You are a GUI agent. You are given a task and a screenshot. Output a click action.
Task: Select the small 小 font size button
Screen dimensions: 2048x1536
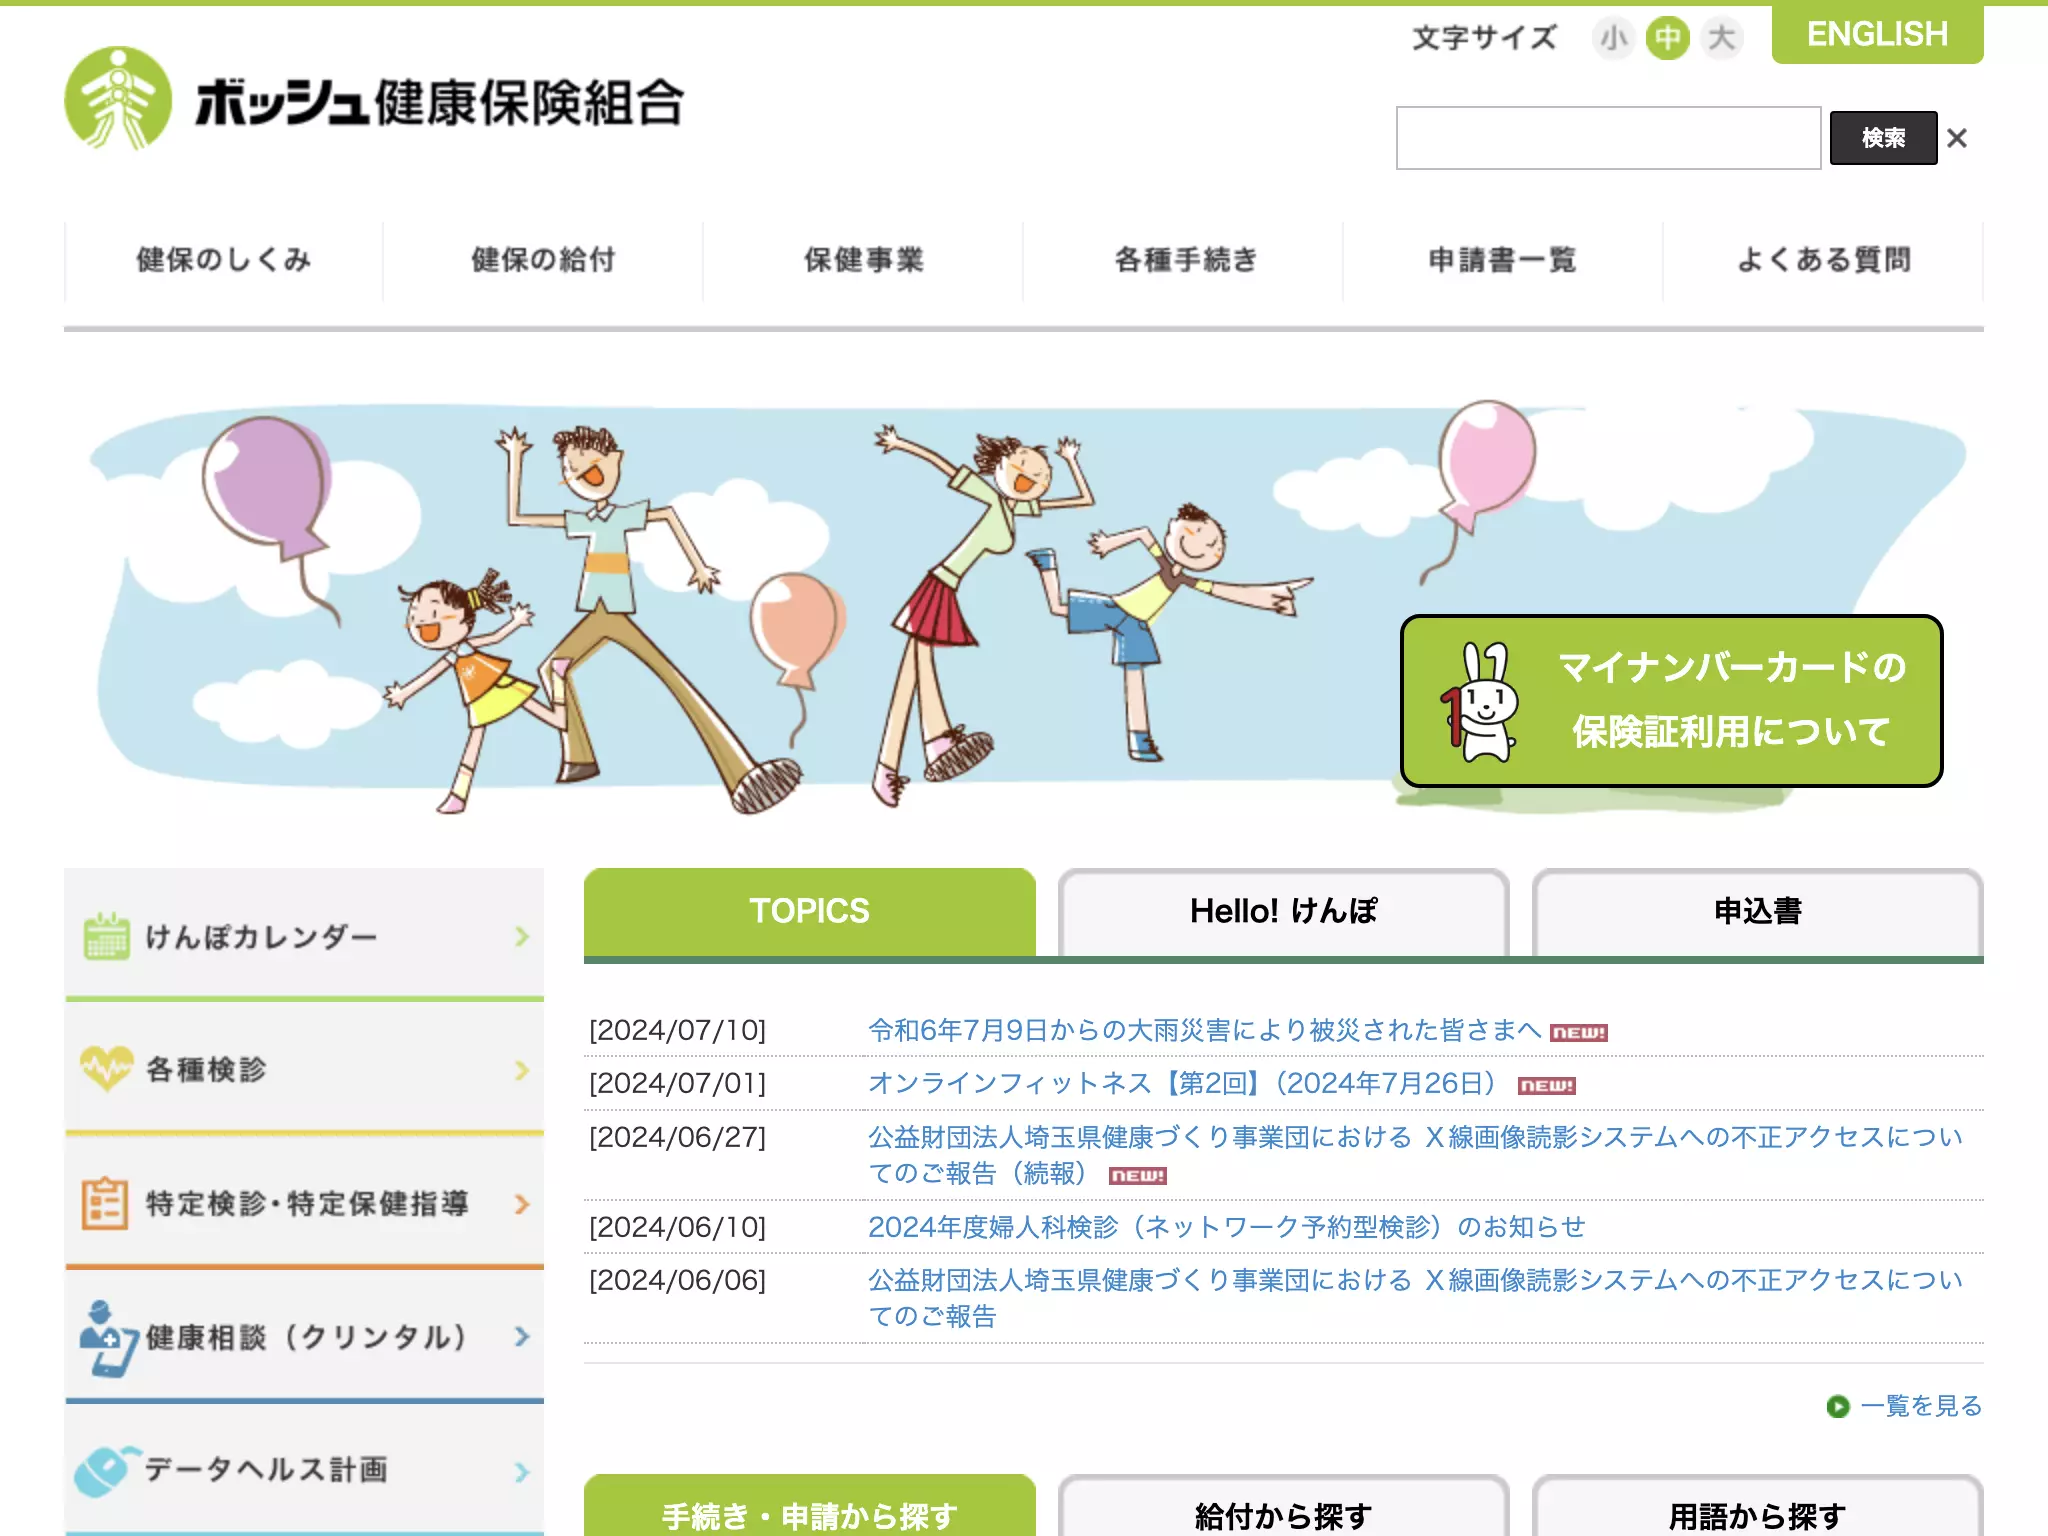click(1613, 38)
